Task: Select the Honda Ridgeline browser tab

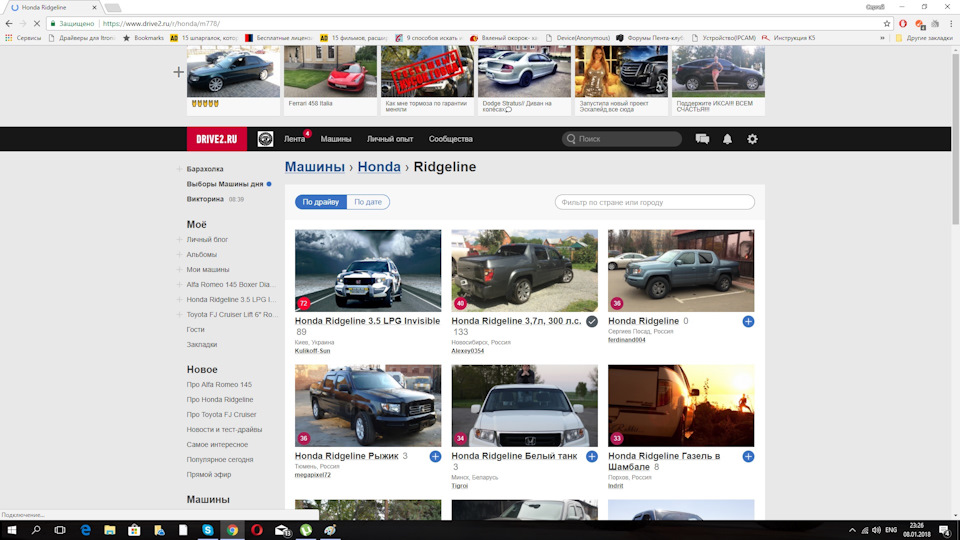Action: (x=52, y=7)
